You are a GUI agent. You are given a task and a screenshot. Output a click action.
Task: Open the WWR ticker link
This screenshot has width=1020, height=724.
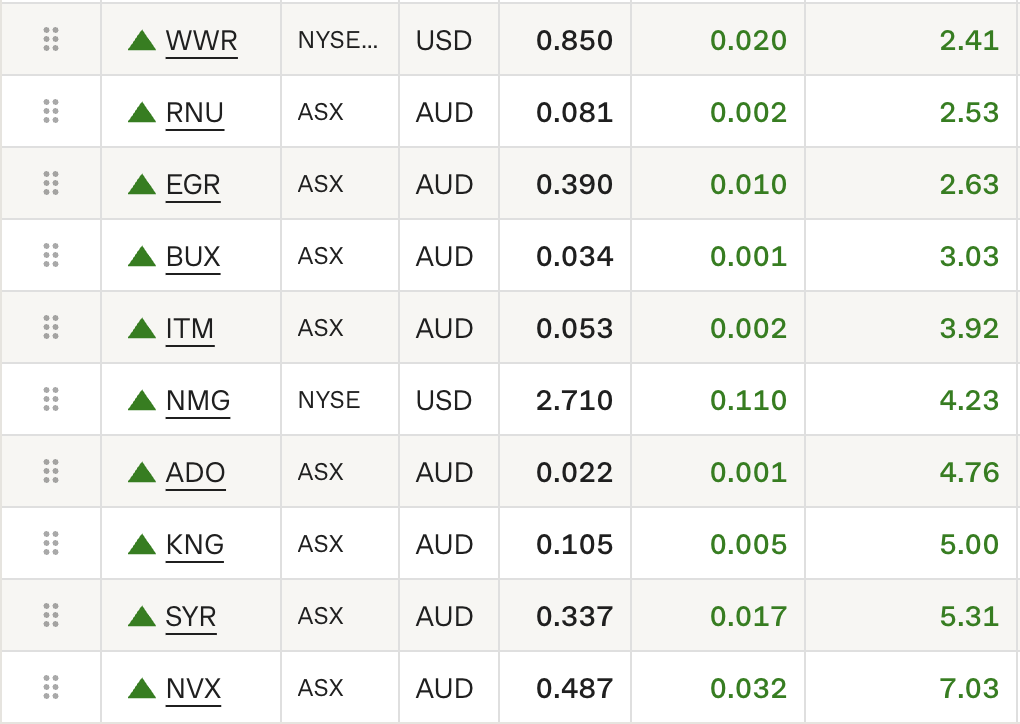[201, 41]
